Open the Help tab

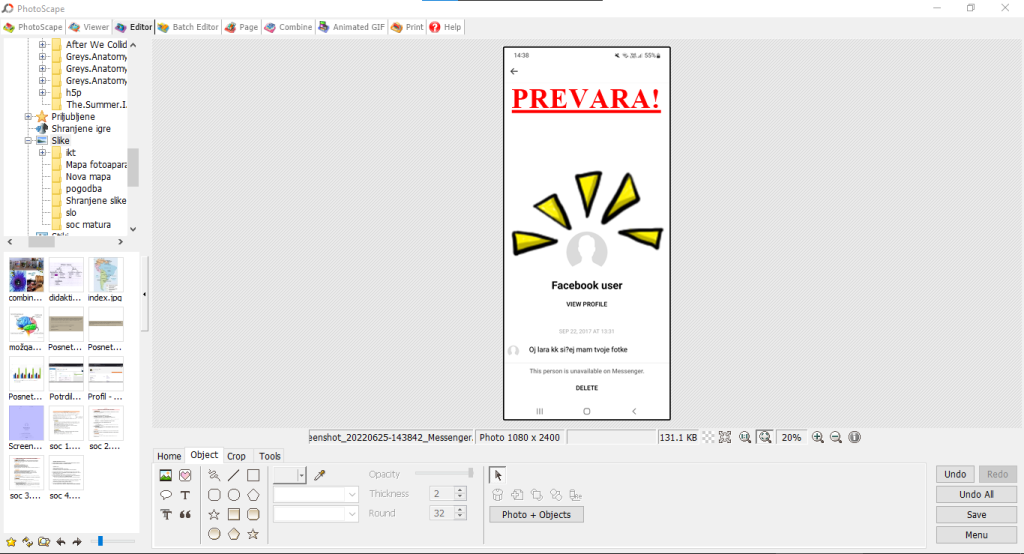click(x=445, y=27)
